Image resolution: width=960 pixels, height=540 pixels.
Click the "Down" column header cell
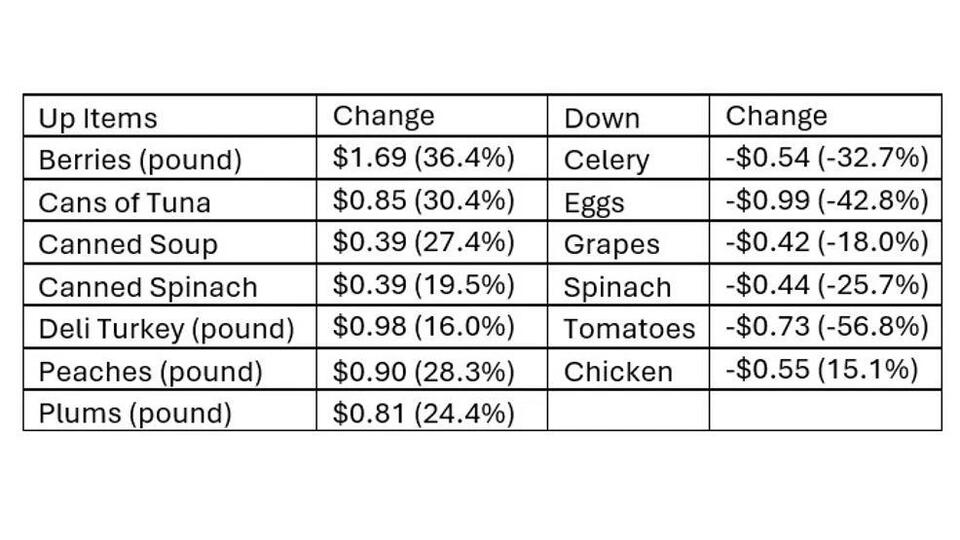(602, 118)
